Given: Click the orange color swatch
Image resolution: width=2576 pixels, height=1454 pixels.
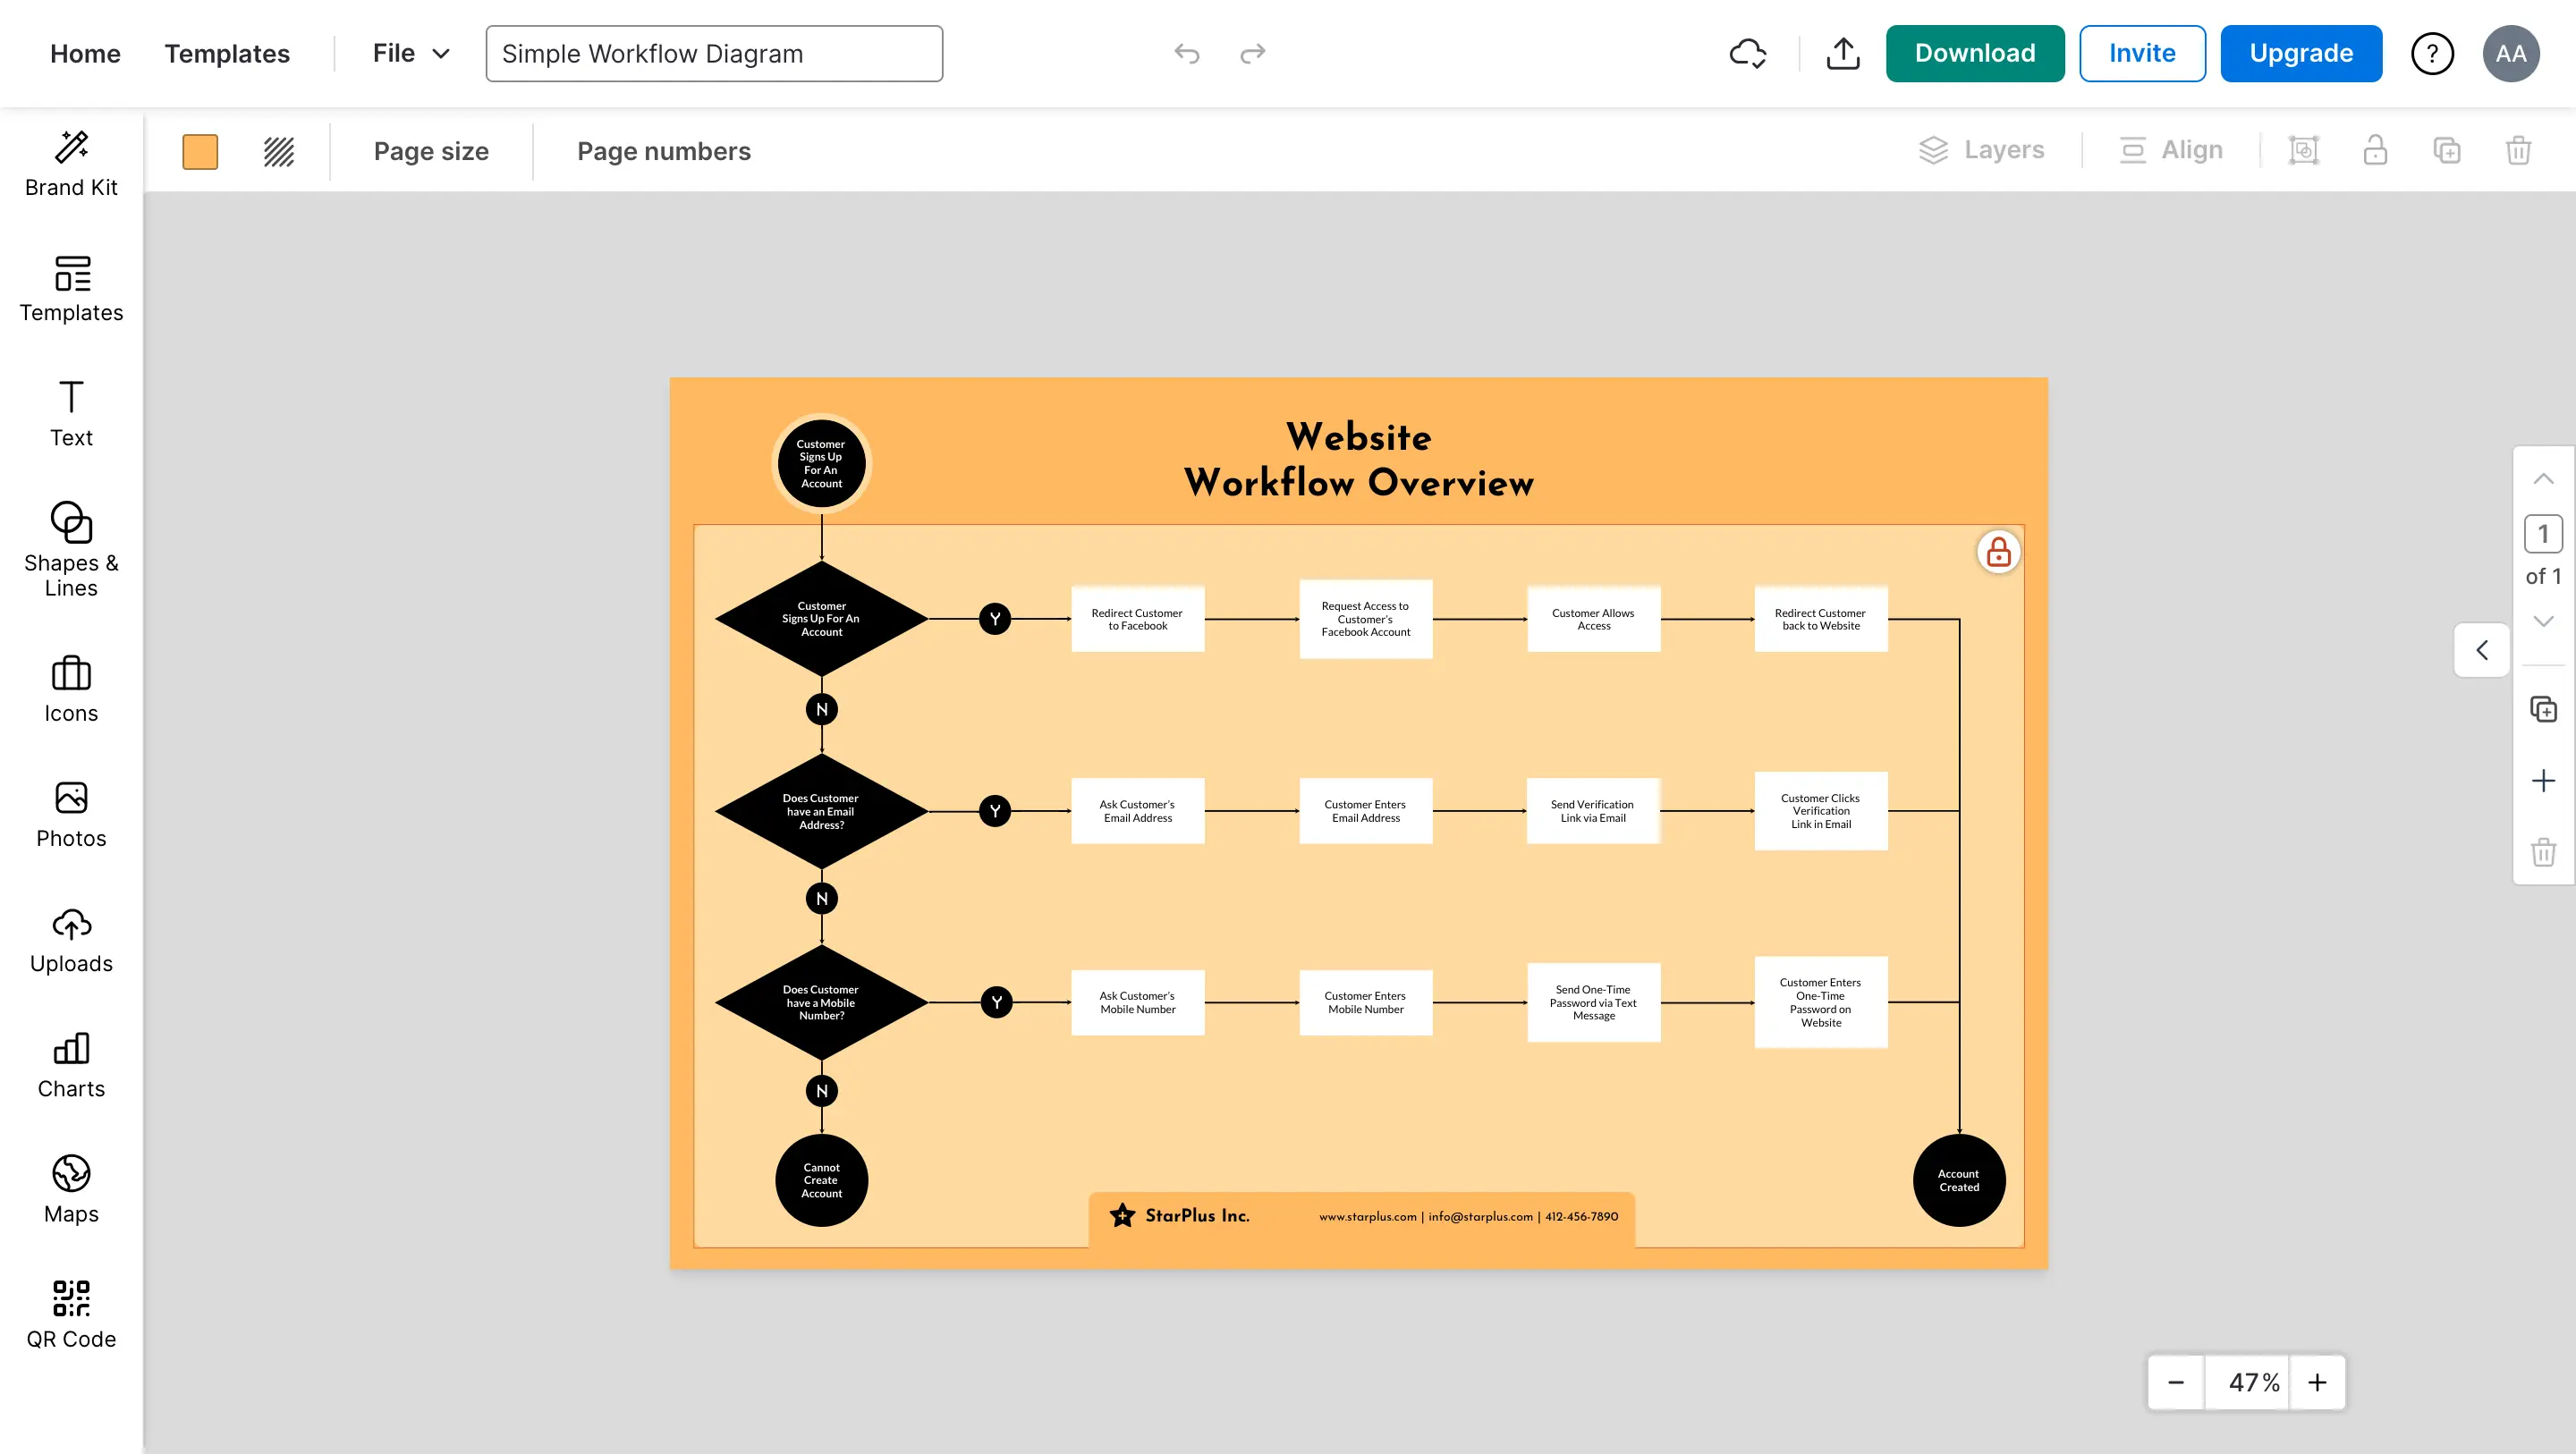Looking at the screenshot, I should [200, 150].
